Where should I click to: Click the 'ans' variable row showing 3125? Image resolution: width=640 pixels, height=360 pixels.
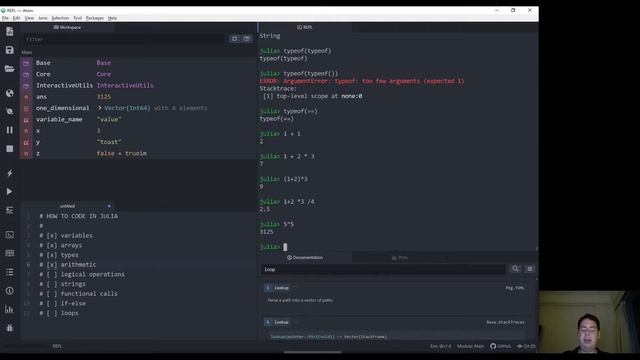pos(138,97)
